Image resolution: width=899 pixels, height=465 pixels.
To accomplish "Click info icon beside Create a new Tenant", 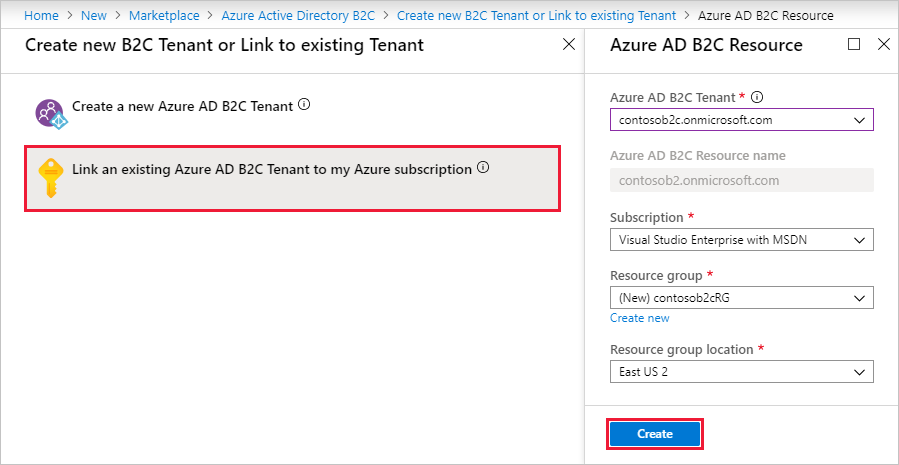I will pos(304,104).
